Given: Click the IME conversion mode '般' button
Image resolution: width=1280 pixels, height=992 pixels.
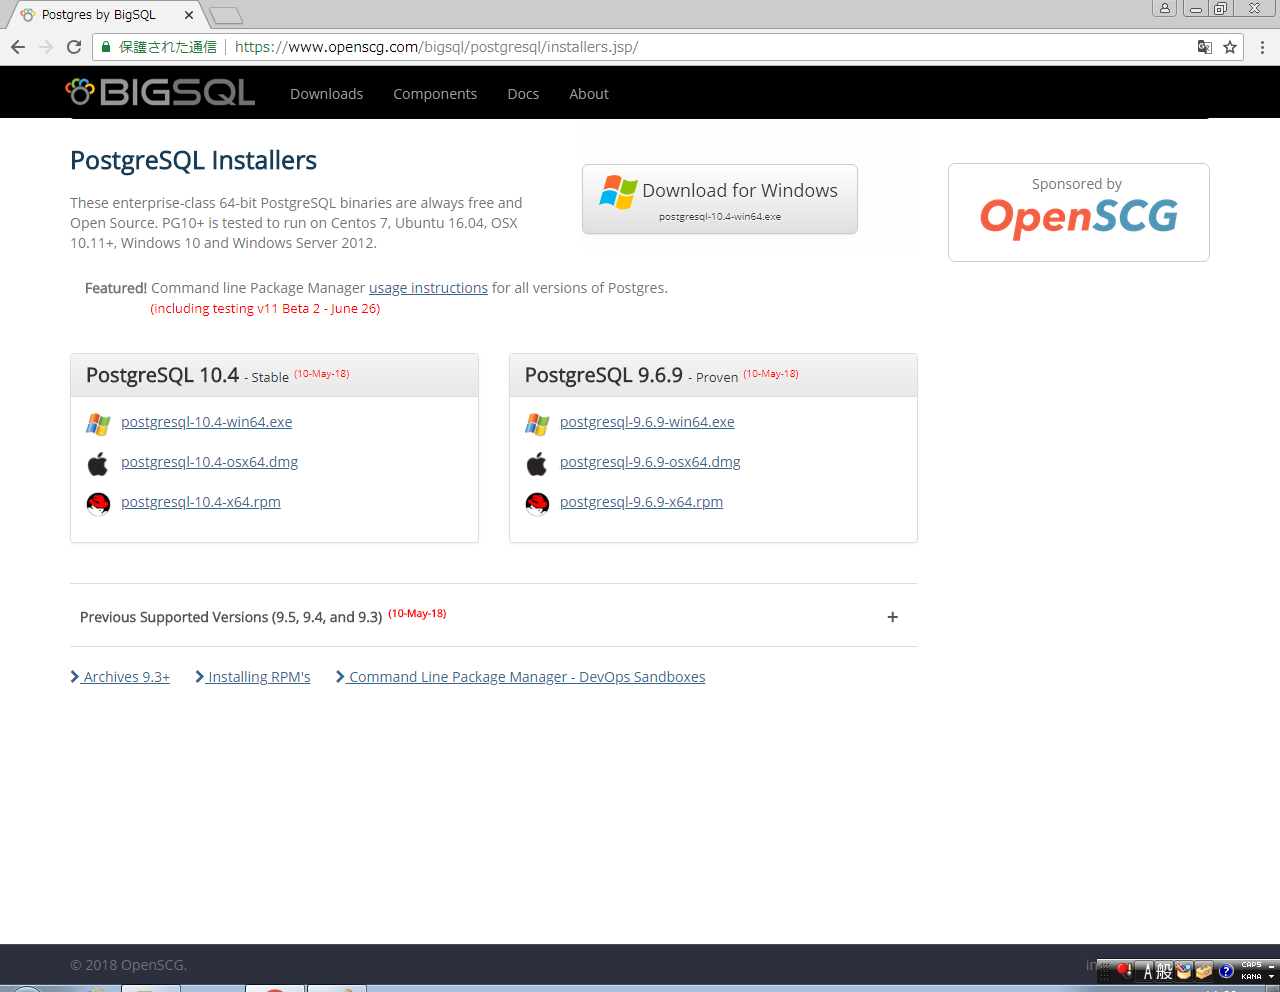Looking at the screenshot, I should [x=1164, y=971].
